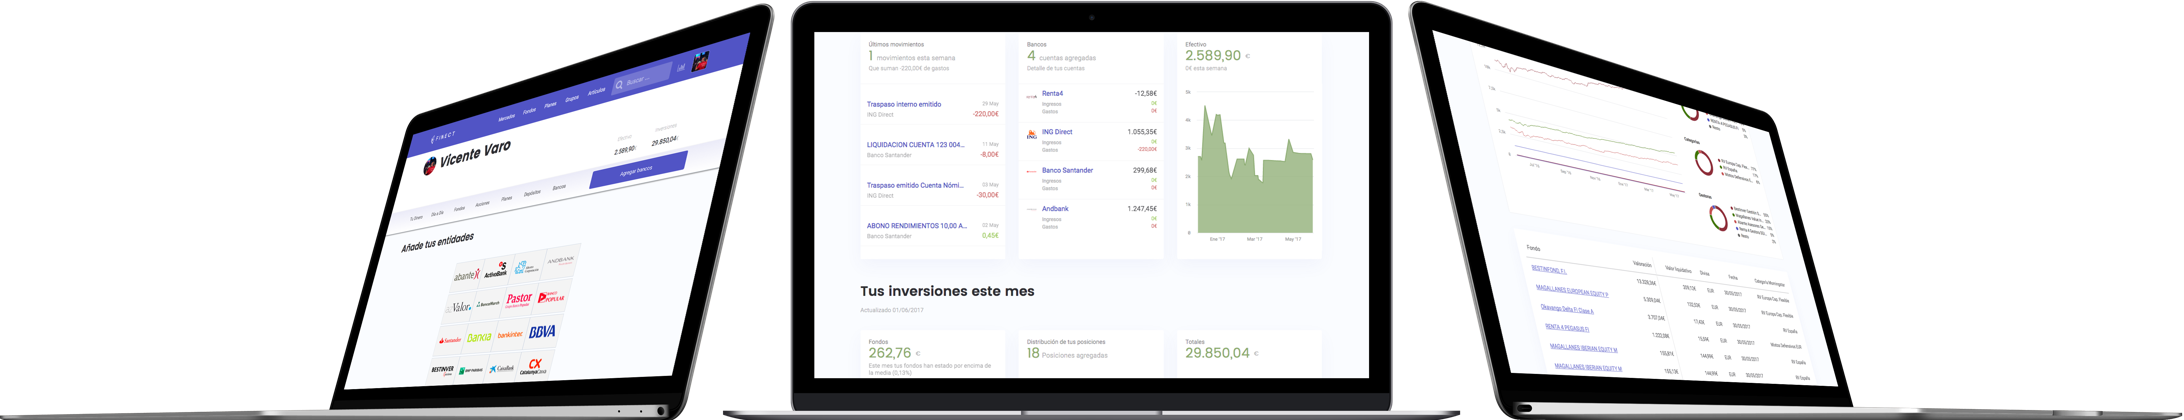Image resolution: width=2184 pixels, height=420 pixels.
Task: Click the search magnifier icon
Action: (620, 85)
